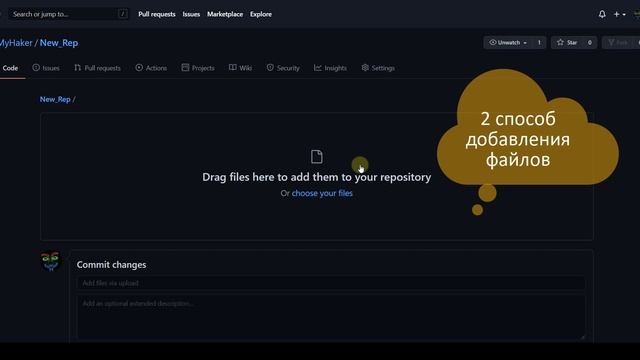Click the user avatar beside Commit changes

pyautogui.click(x=51, y=261)
